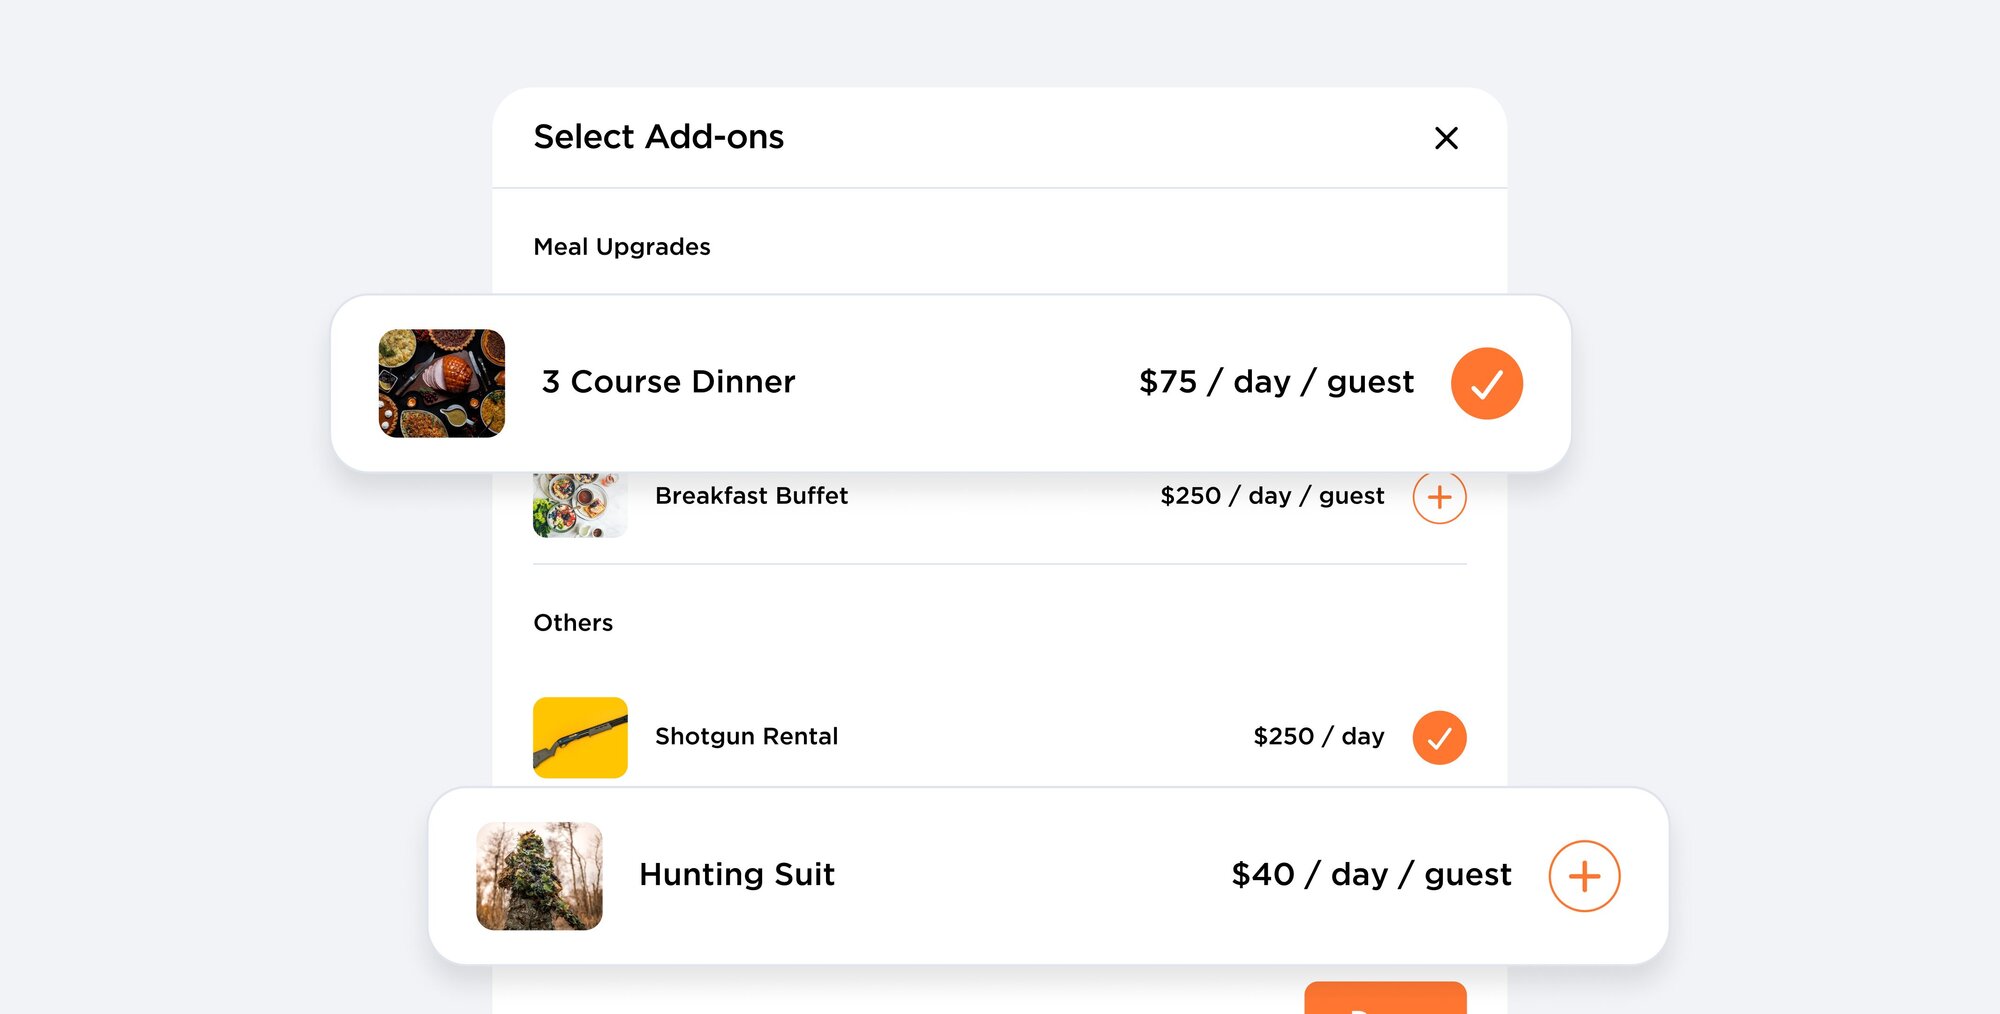Click the Others section header
The height and width of the screenshot is (1014, 2000).
573,623
